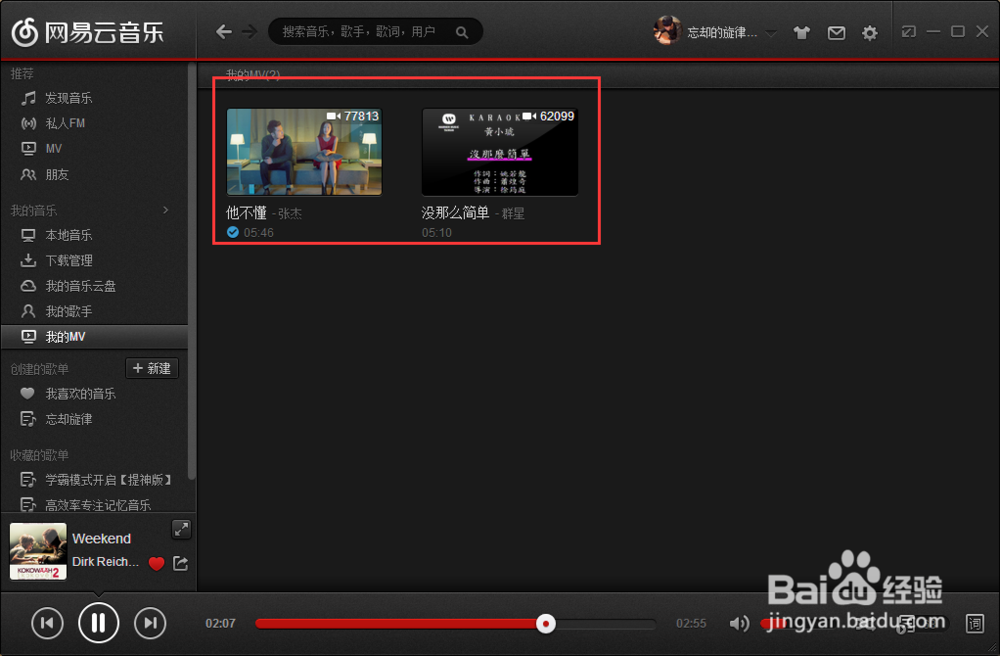Collapse the 我的音乐 section arrow

(166, 210)
